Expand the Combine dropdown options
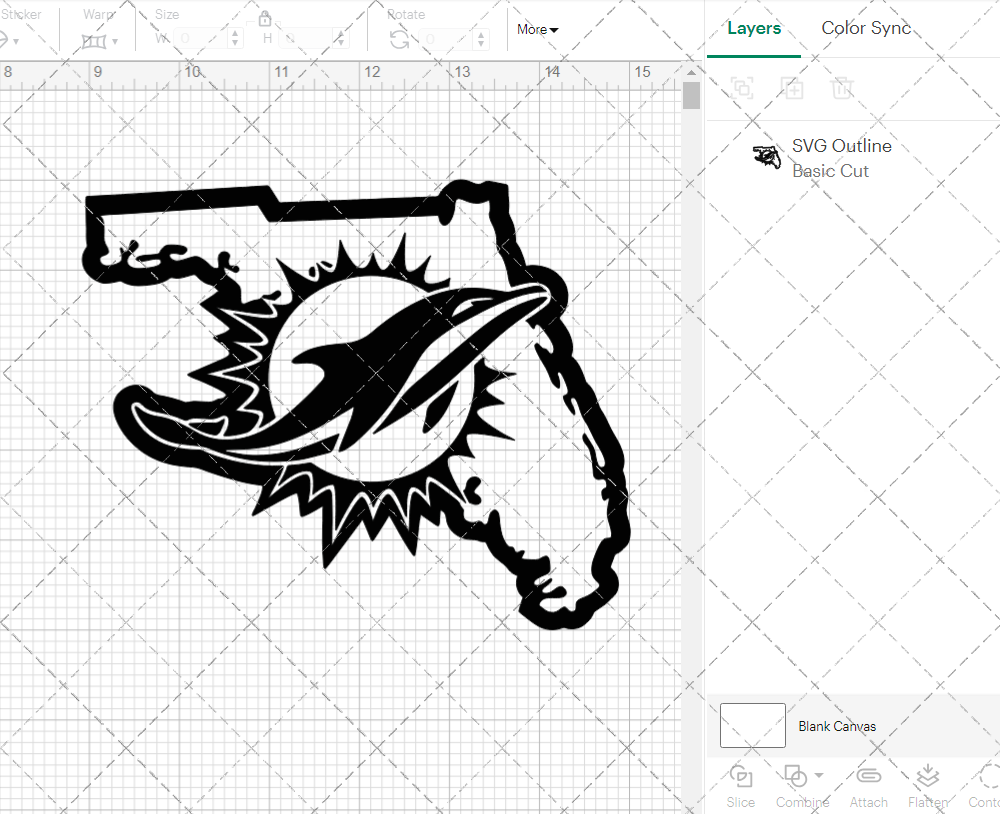1000x814 pixels. click(x=819, y=775)
